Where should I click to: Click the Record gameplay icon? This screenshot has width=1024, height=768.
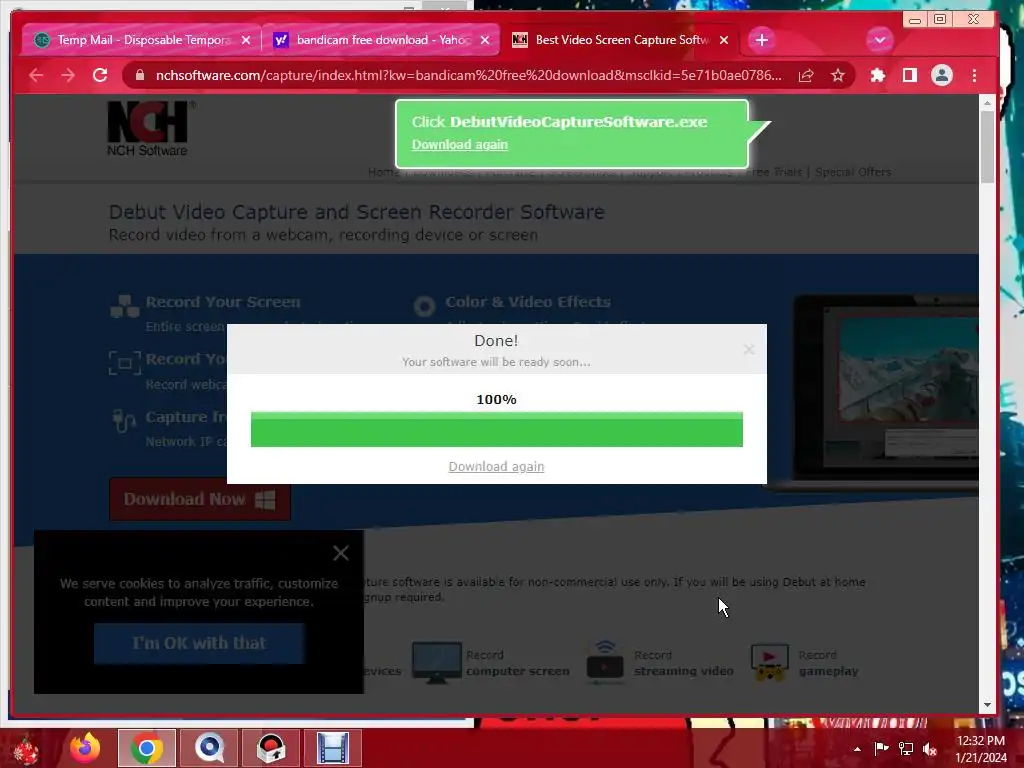point(770,662)
